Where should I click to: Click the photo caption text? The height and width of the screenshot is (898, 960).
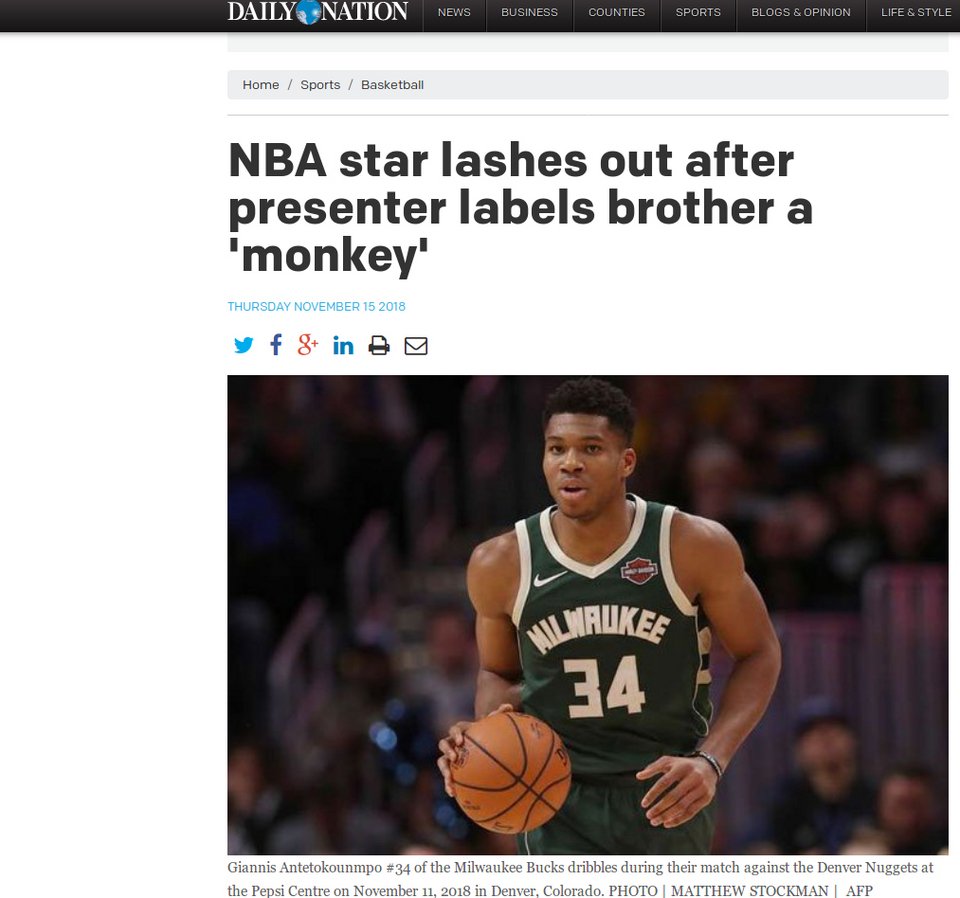point(580,878)
